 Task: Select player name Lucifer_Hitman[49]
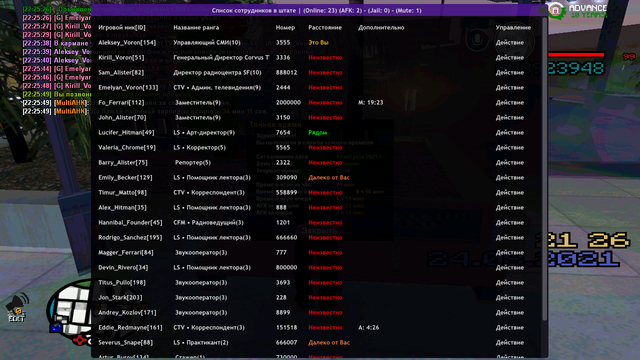tap(126, 133)
